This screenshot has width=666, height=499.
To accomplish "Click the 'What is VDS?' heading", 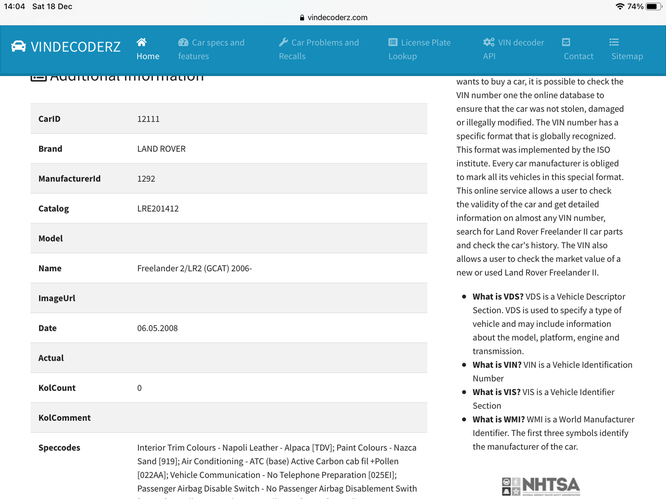I will pyautogui.click(x=498, y=296).
